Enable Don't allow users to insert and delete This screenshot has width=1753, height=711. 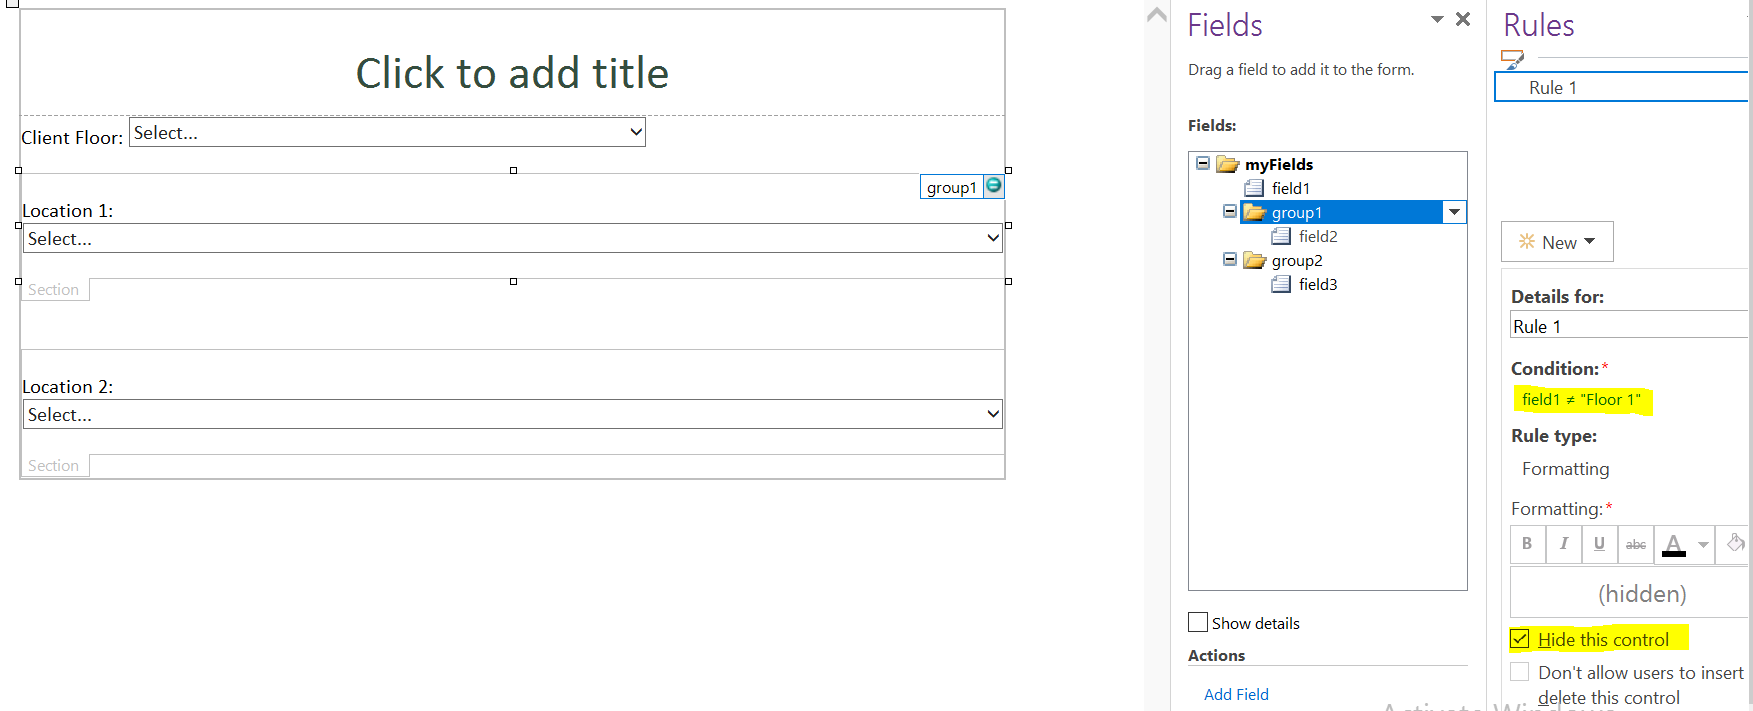pos(1519,671)
